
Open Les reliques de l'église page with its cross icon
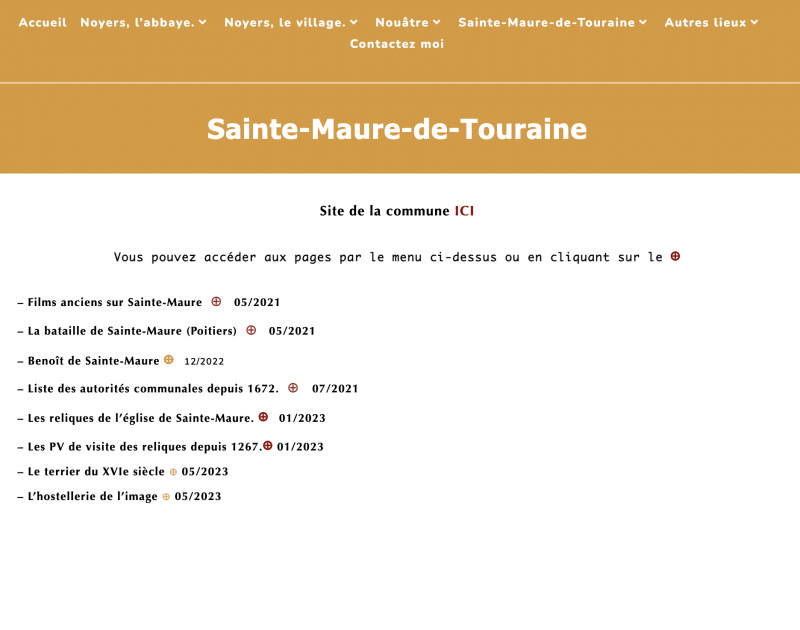click(262, 418)
